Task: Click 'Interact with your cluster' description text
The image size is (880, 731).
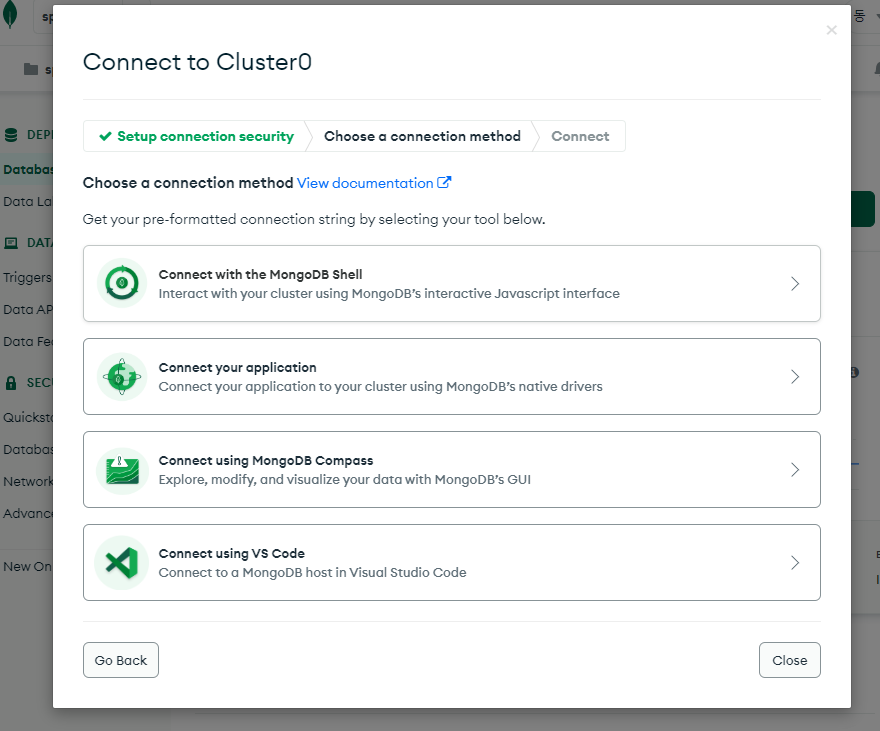Action: coord(389,293)
